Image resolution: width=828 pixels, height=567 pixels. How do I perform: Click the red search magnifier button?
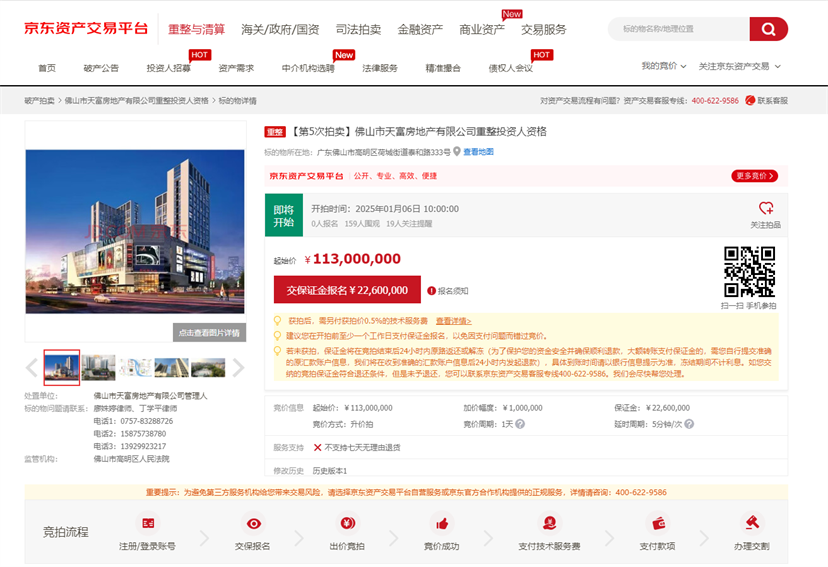click(768, 29)
